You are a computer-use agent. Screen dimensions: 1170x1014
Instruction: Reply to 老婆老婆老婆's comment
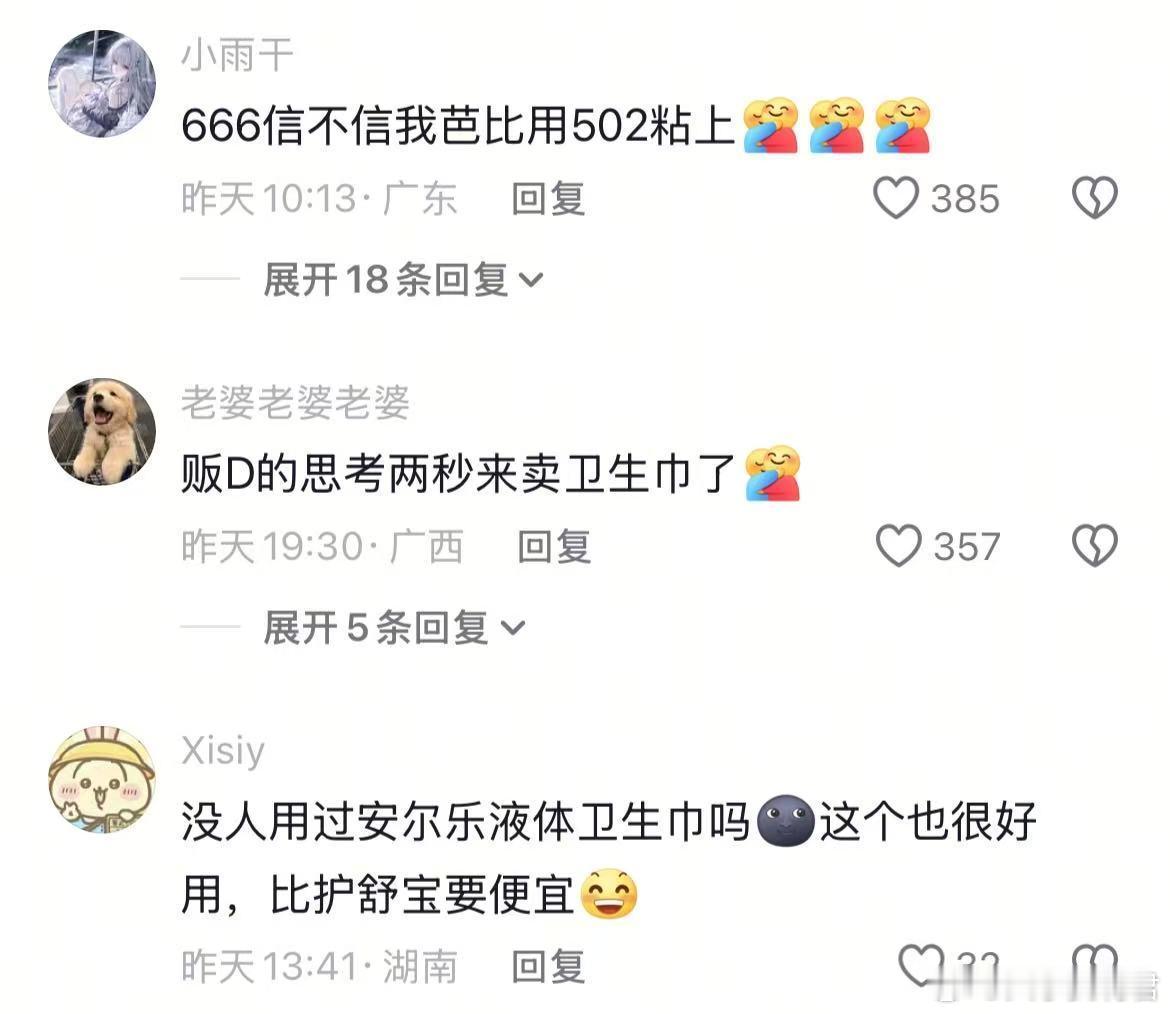tap(554, 546)
